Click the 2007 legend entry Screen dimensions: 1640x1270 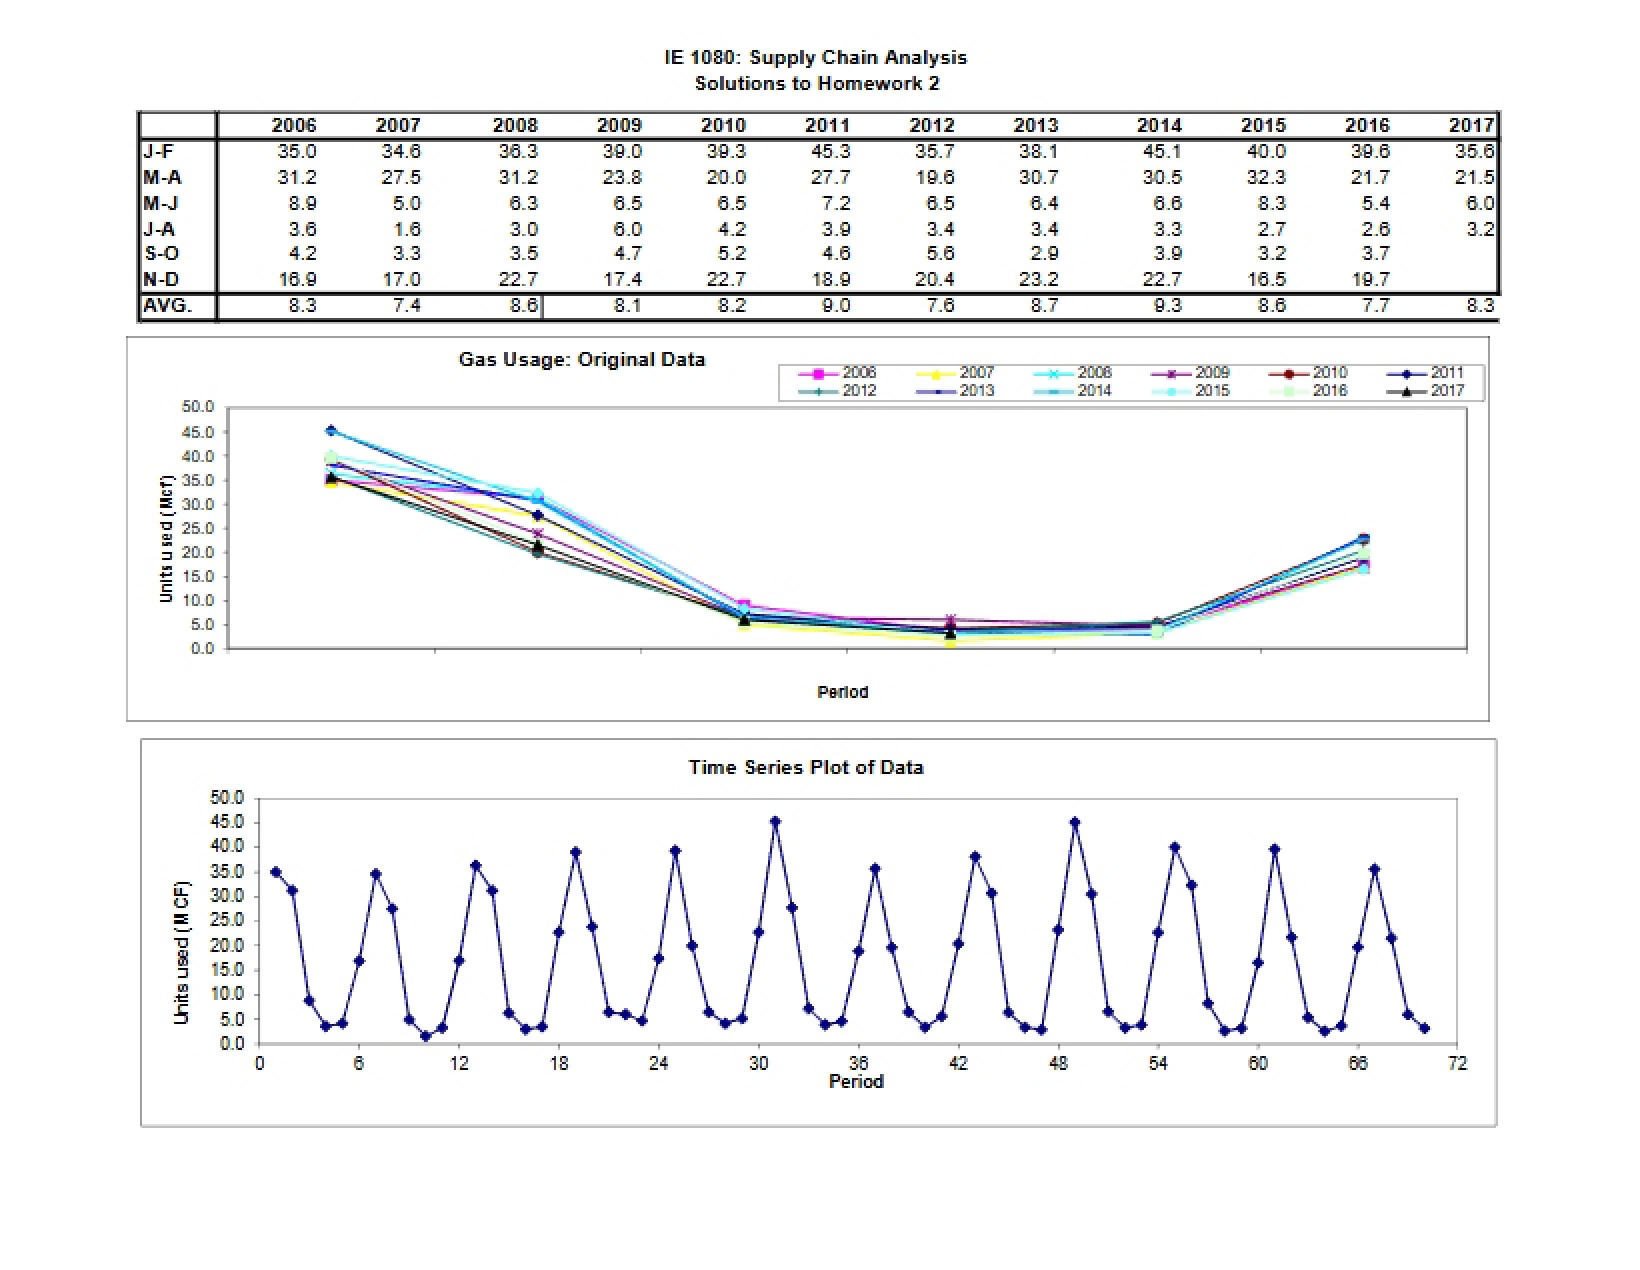tap(954, 373)
